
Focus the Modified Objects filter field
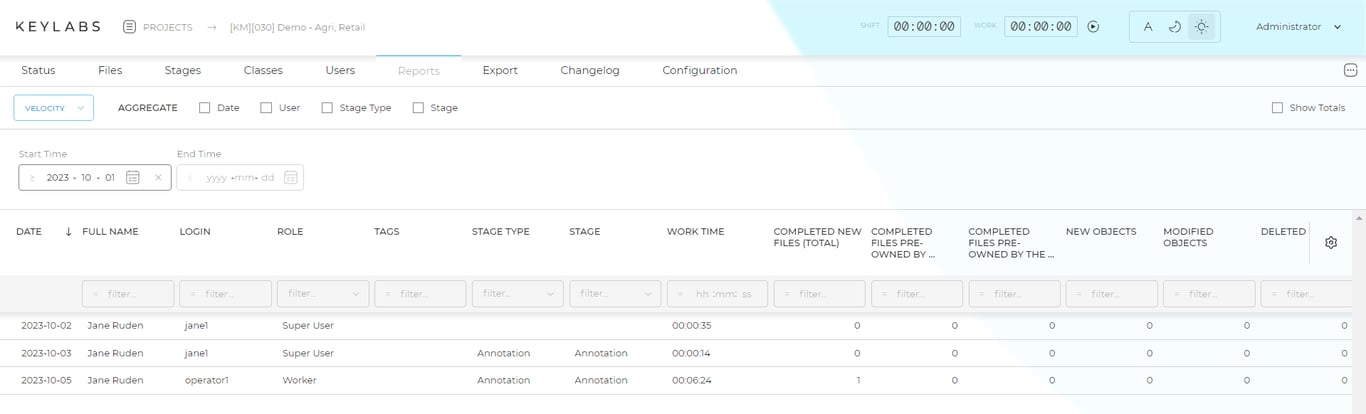coord(1209,294)
